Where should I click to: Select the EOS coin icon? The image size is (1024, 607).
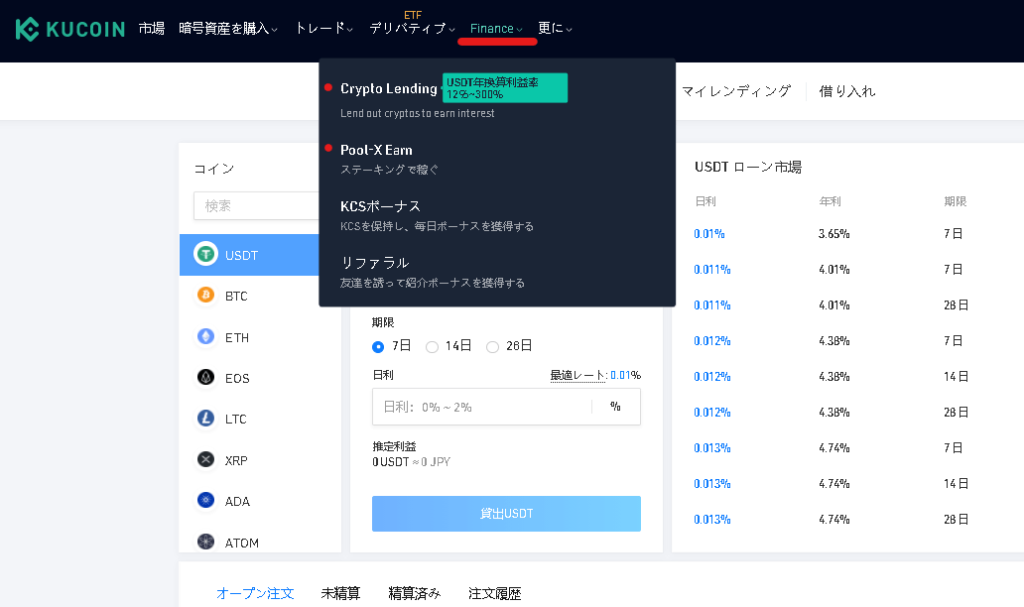click(x=206, y=377)
